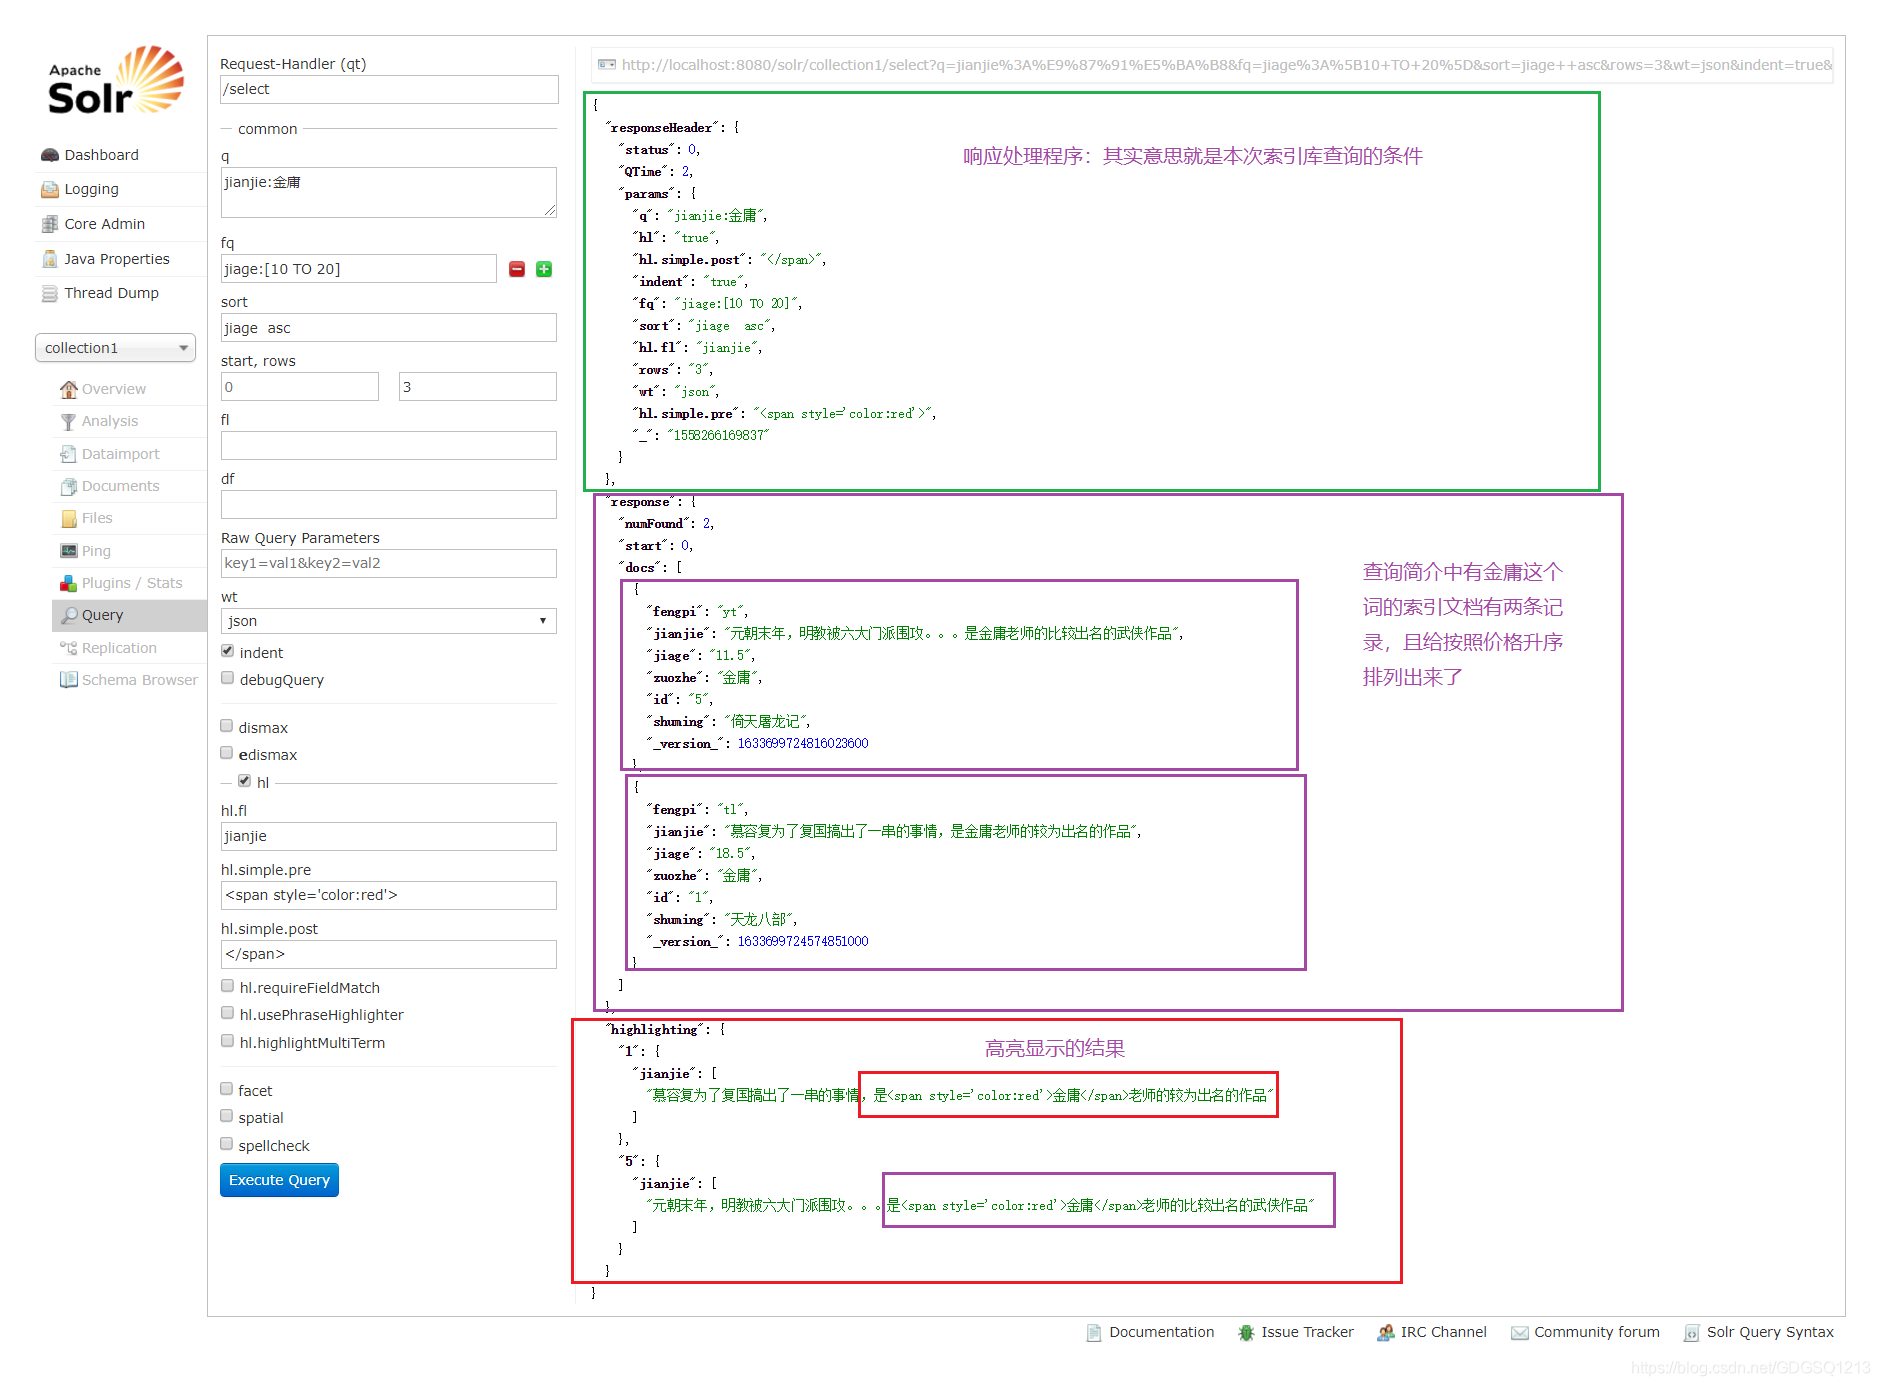Open the collection1 core selector dropdown
1880x1386 pixels.
pos(115,348)
